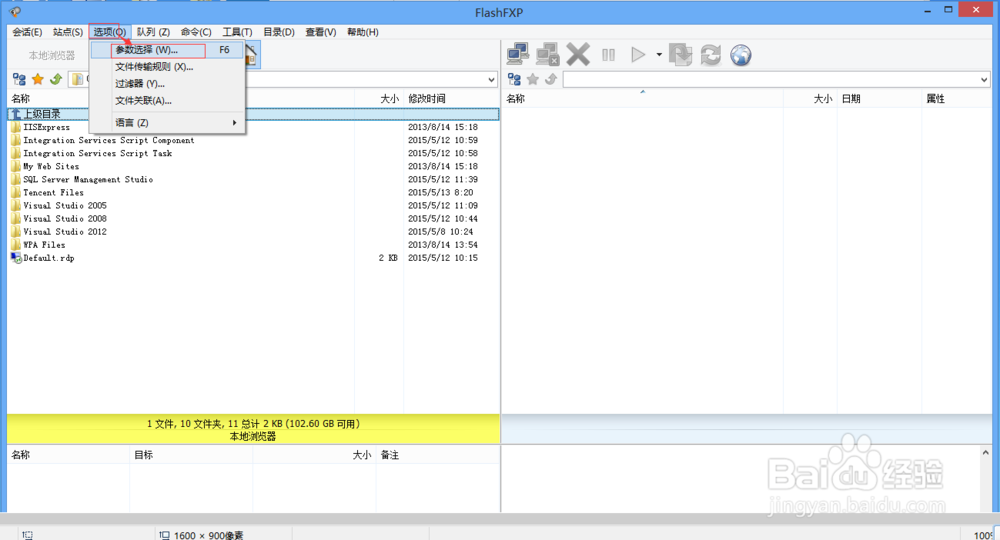Click the right pane path input field
Screen dimensions: 1000x540
click(770, 80)
